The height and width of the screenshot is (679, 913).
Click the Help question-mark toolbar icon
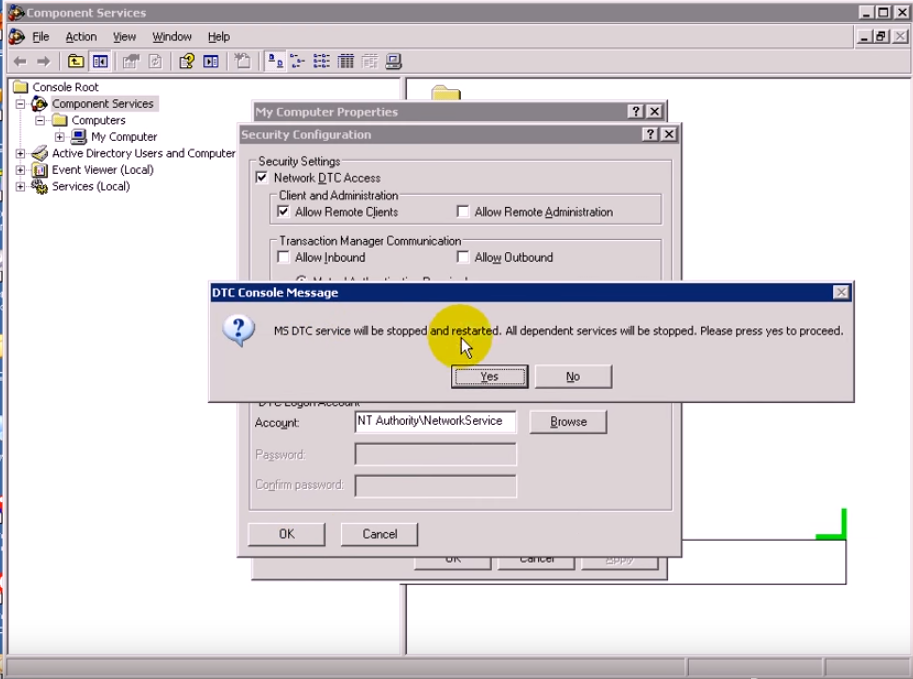click(186, 61)
